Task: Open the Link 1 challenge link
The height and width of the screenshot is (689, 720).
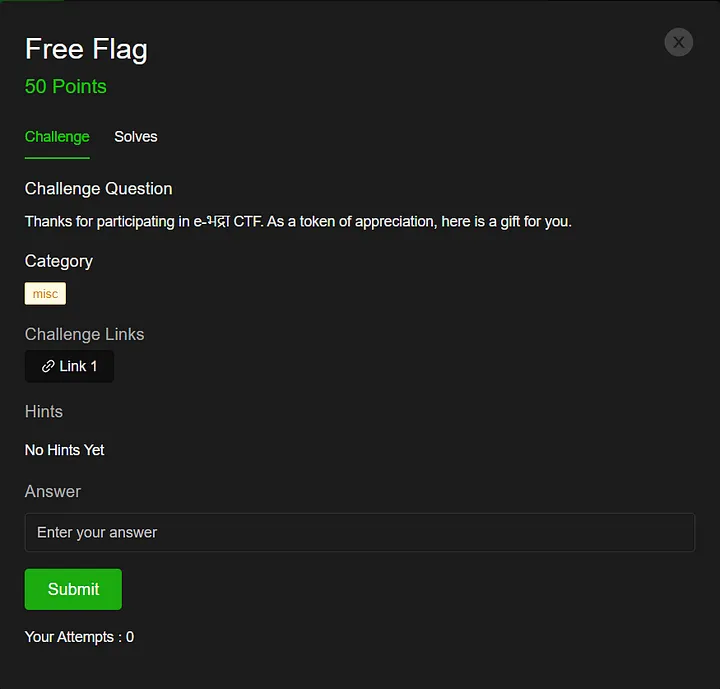Action: (70, 367)
